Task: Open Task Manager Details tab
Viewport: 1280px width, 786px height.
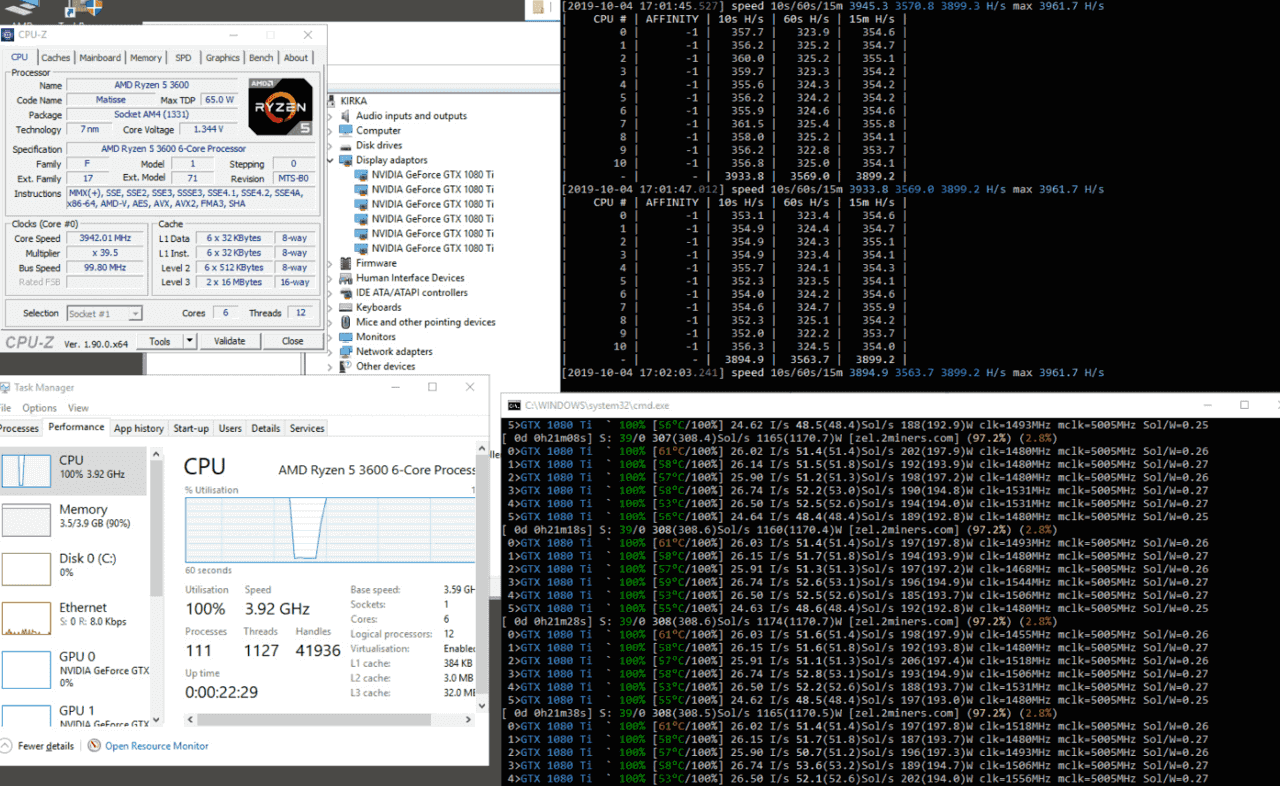Action: pos(266,428)
